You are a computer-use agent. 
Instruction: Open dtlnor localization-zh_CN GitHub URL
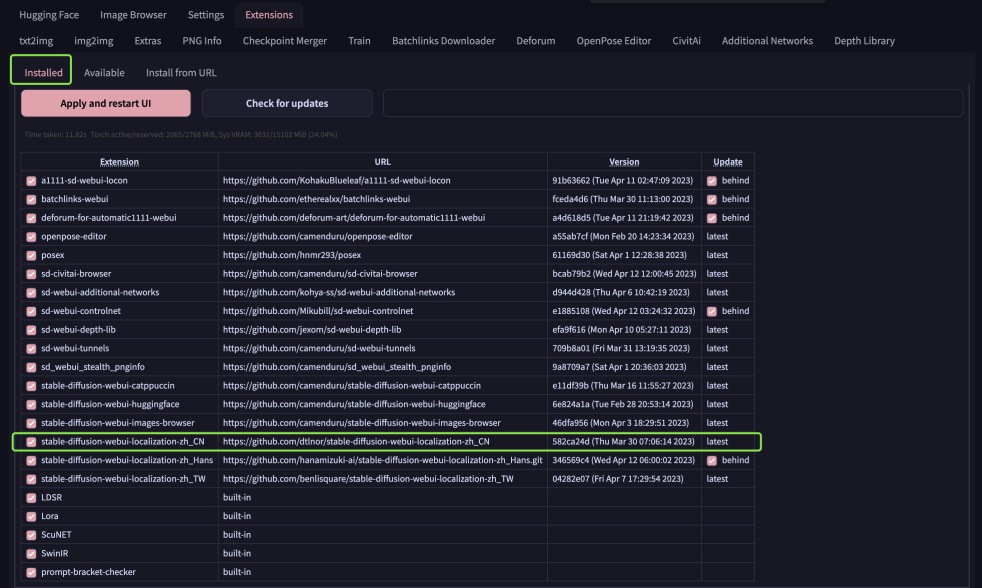356,441
